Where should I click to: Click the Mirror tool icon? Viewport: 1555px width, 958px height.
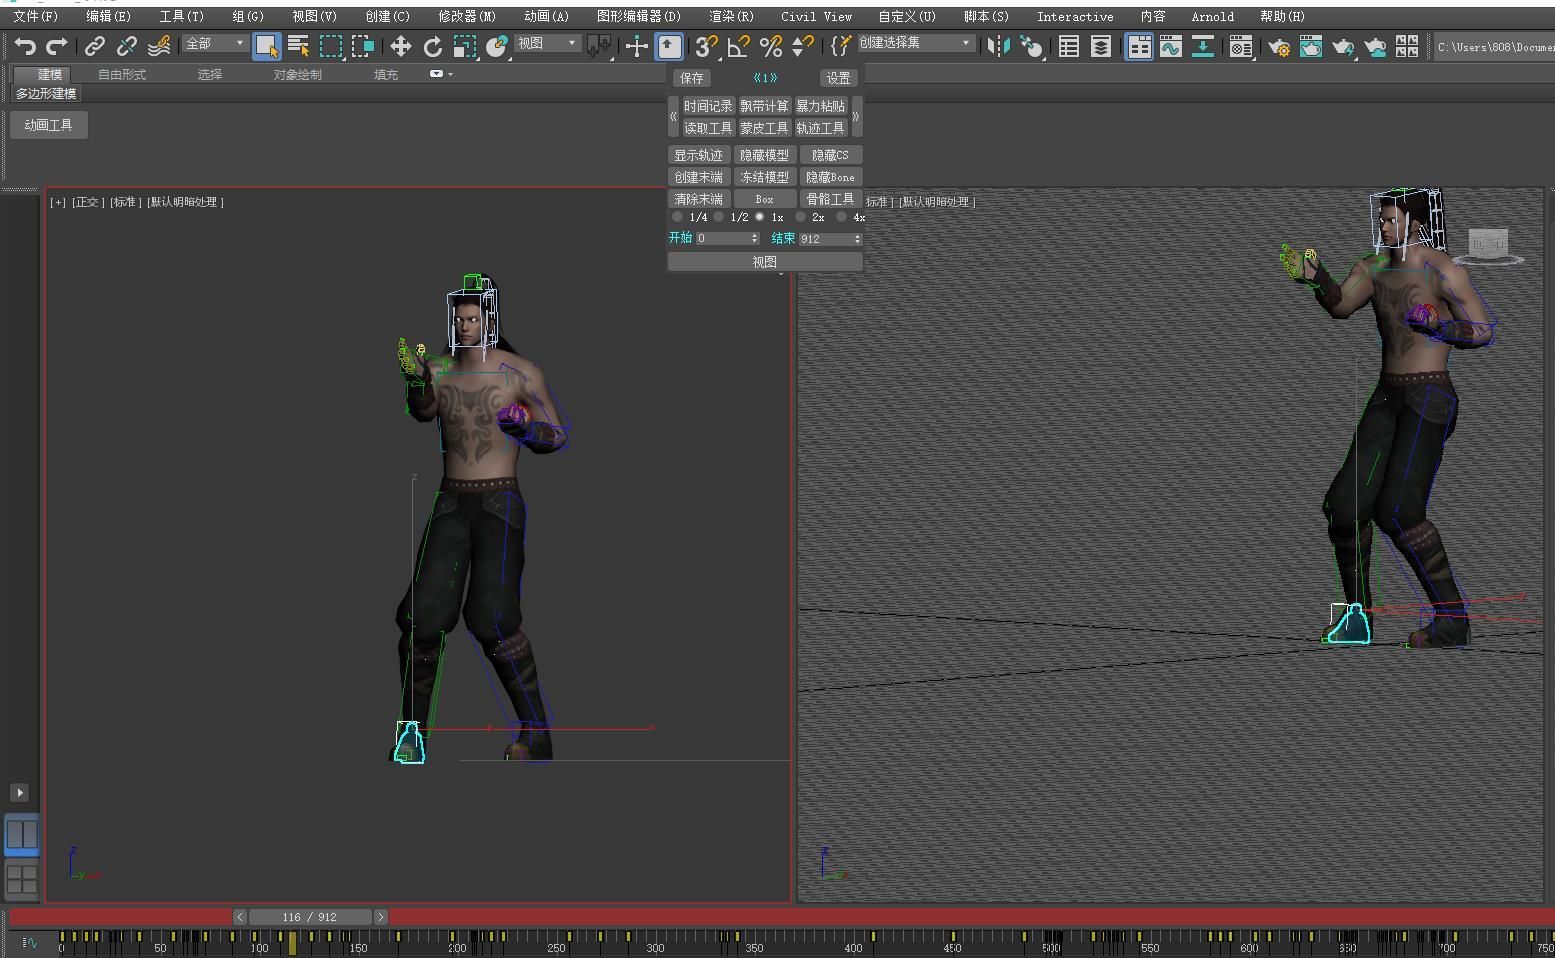tap(998, 46)
